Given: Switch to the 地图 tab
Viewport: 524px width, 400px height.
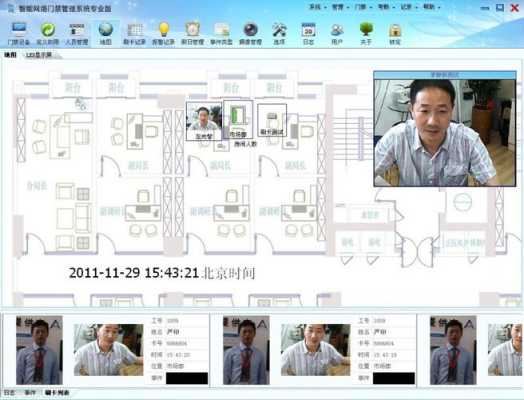Looking at the screenshot, I should pyautogui.click(x=10, y=55).
